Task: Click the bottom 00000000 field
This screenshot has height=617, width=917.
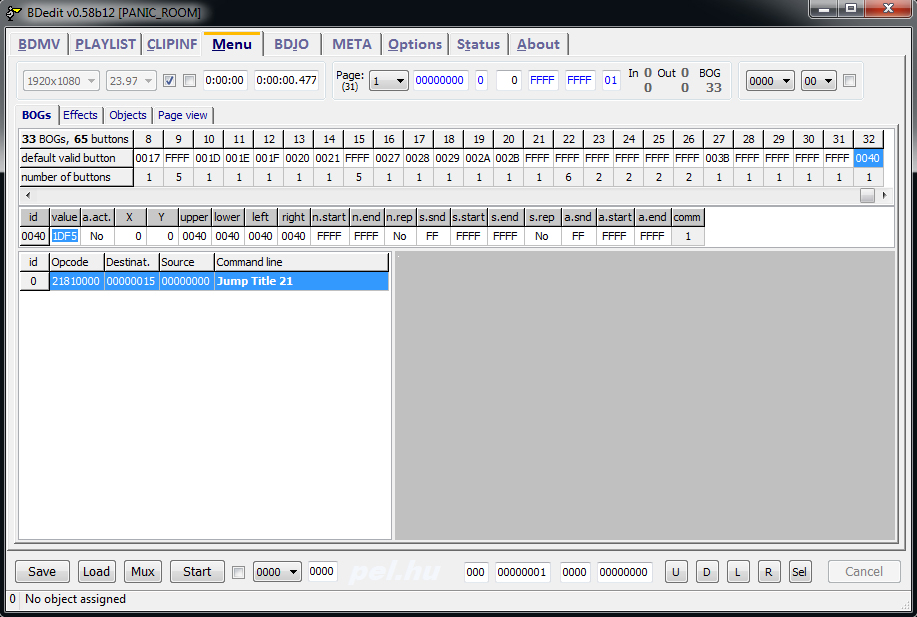Action: (x=623, y=572)
